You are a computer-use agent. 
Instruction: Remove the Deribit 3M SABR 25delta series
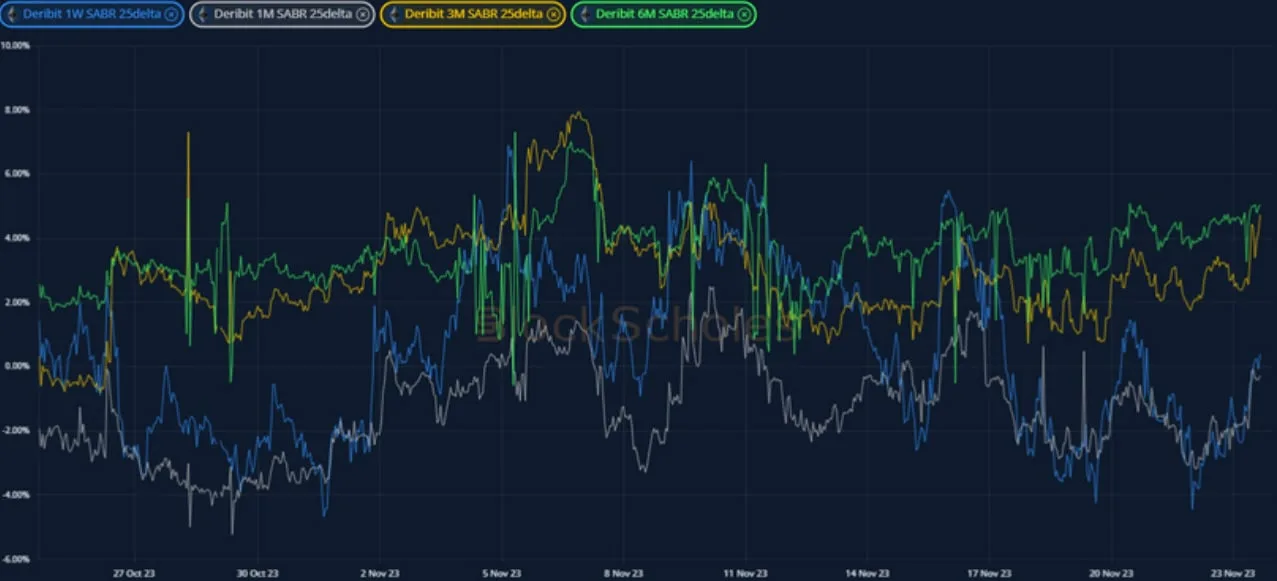552,14
